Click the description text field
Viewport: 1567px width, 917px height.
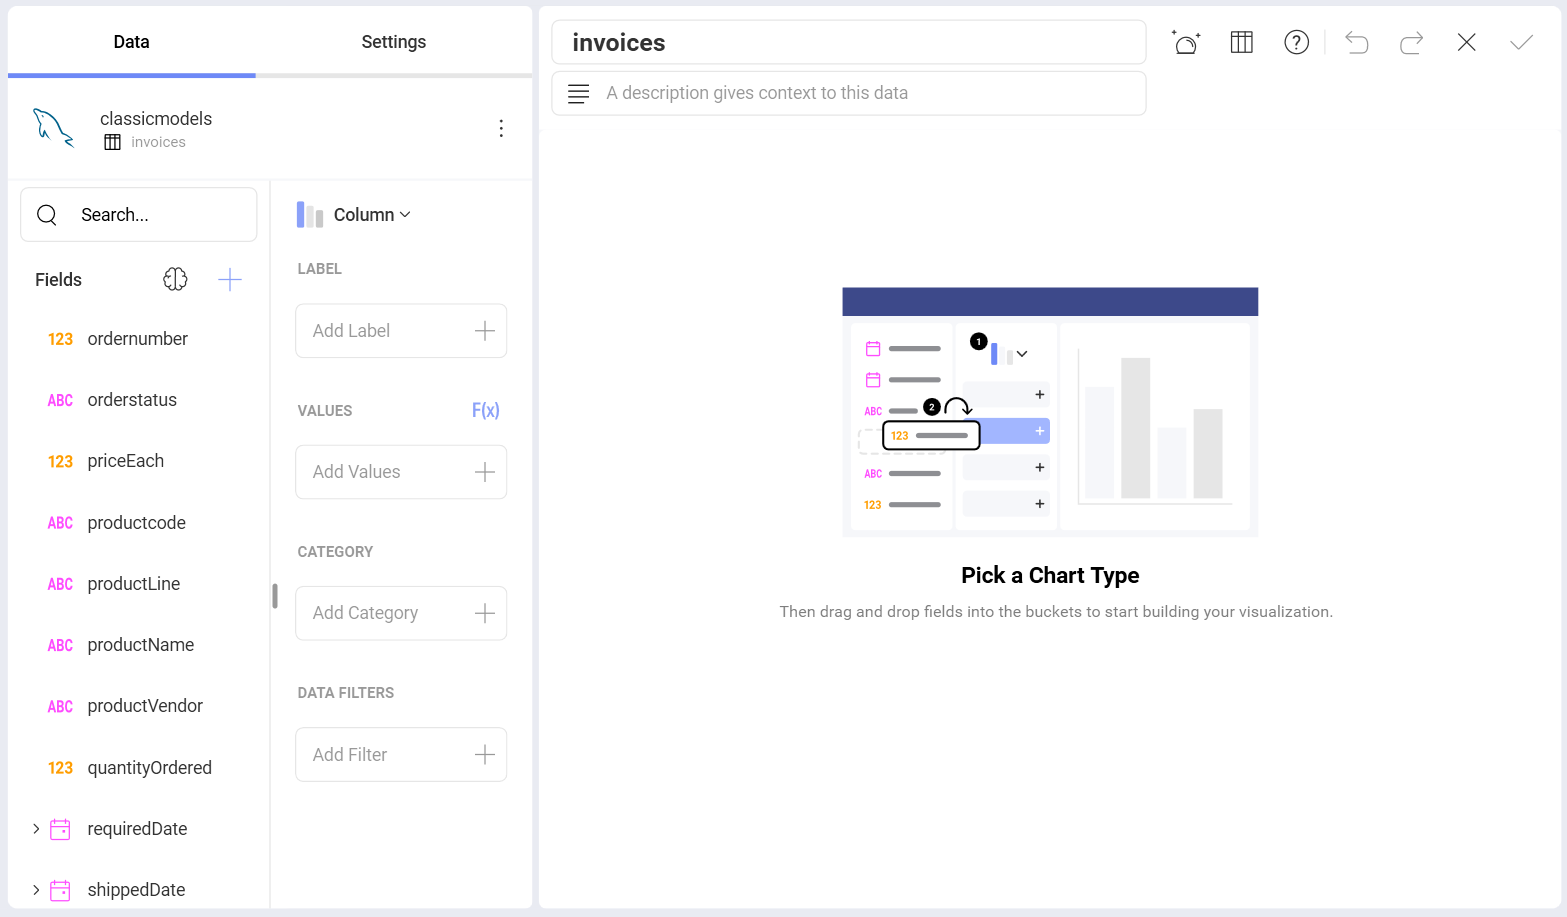(x=849, y=93)
